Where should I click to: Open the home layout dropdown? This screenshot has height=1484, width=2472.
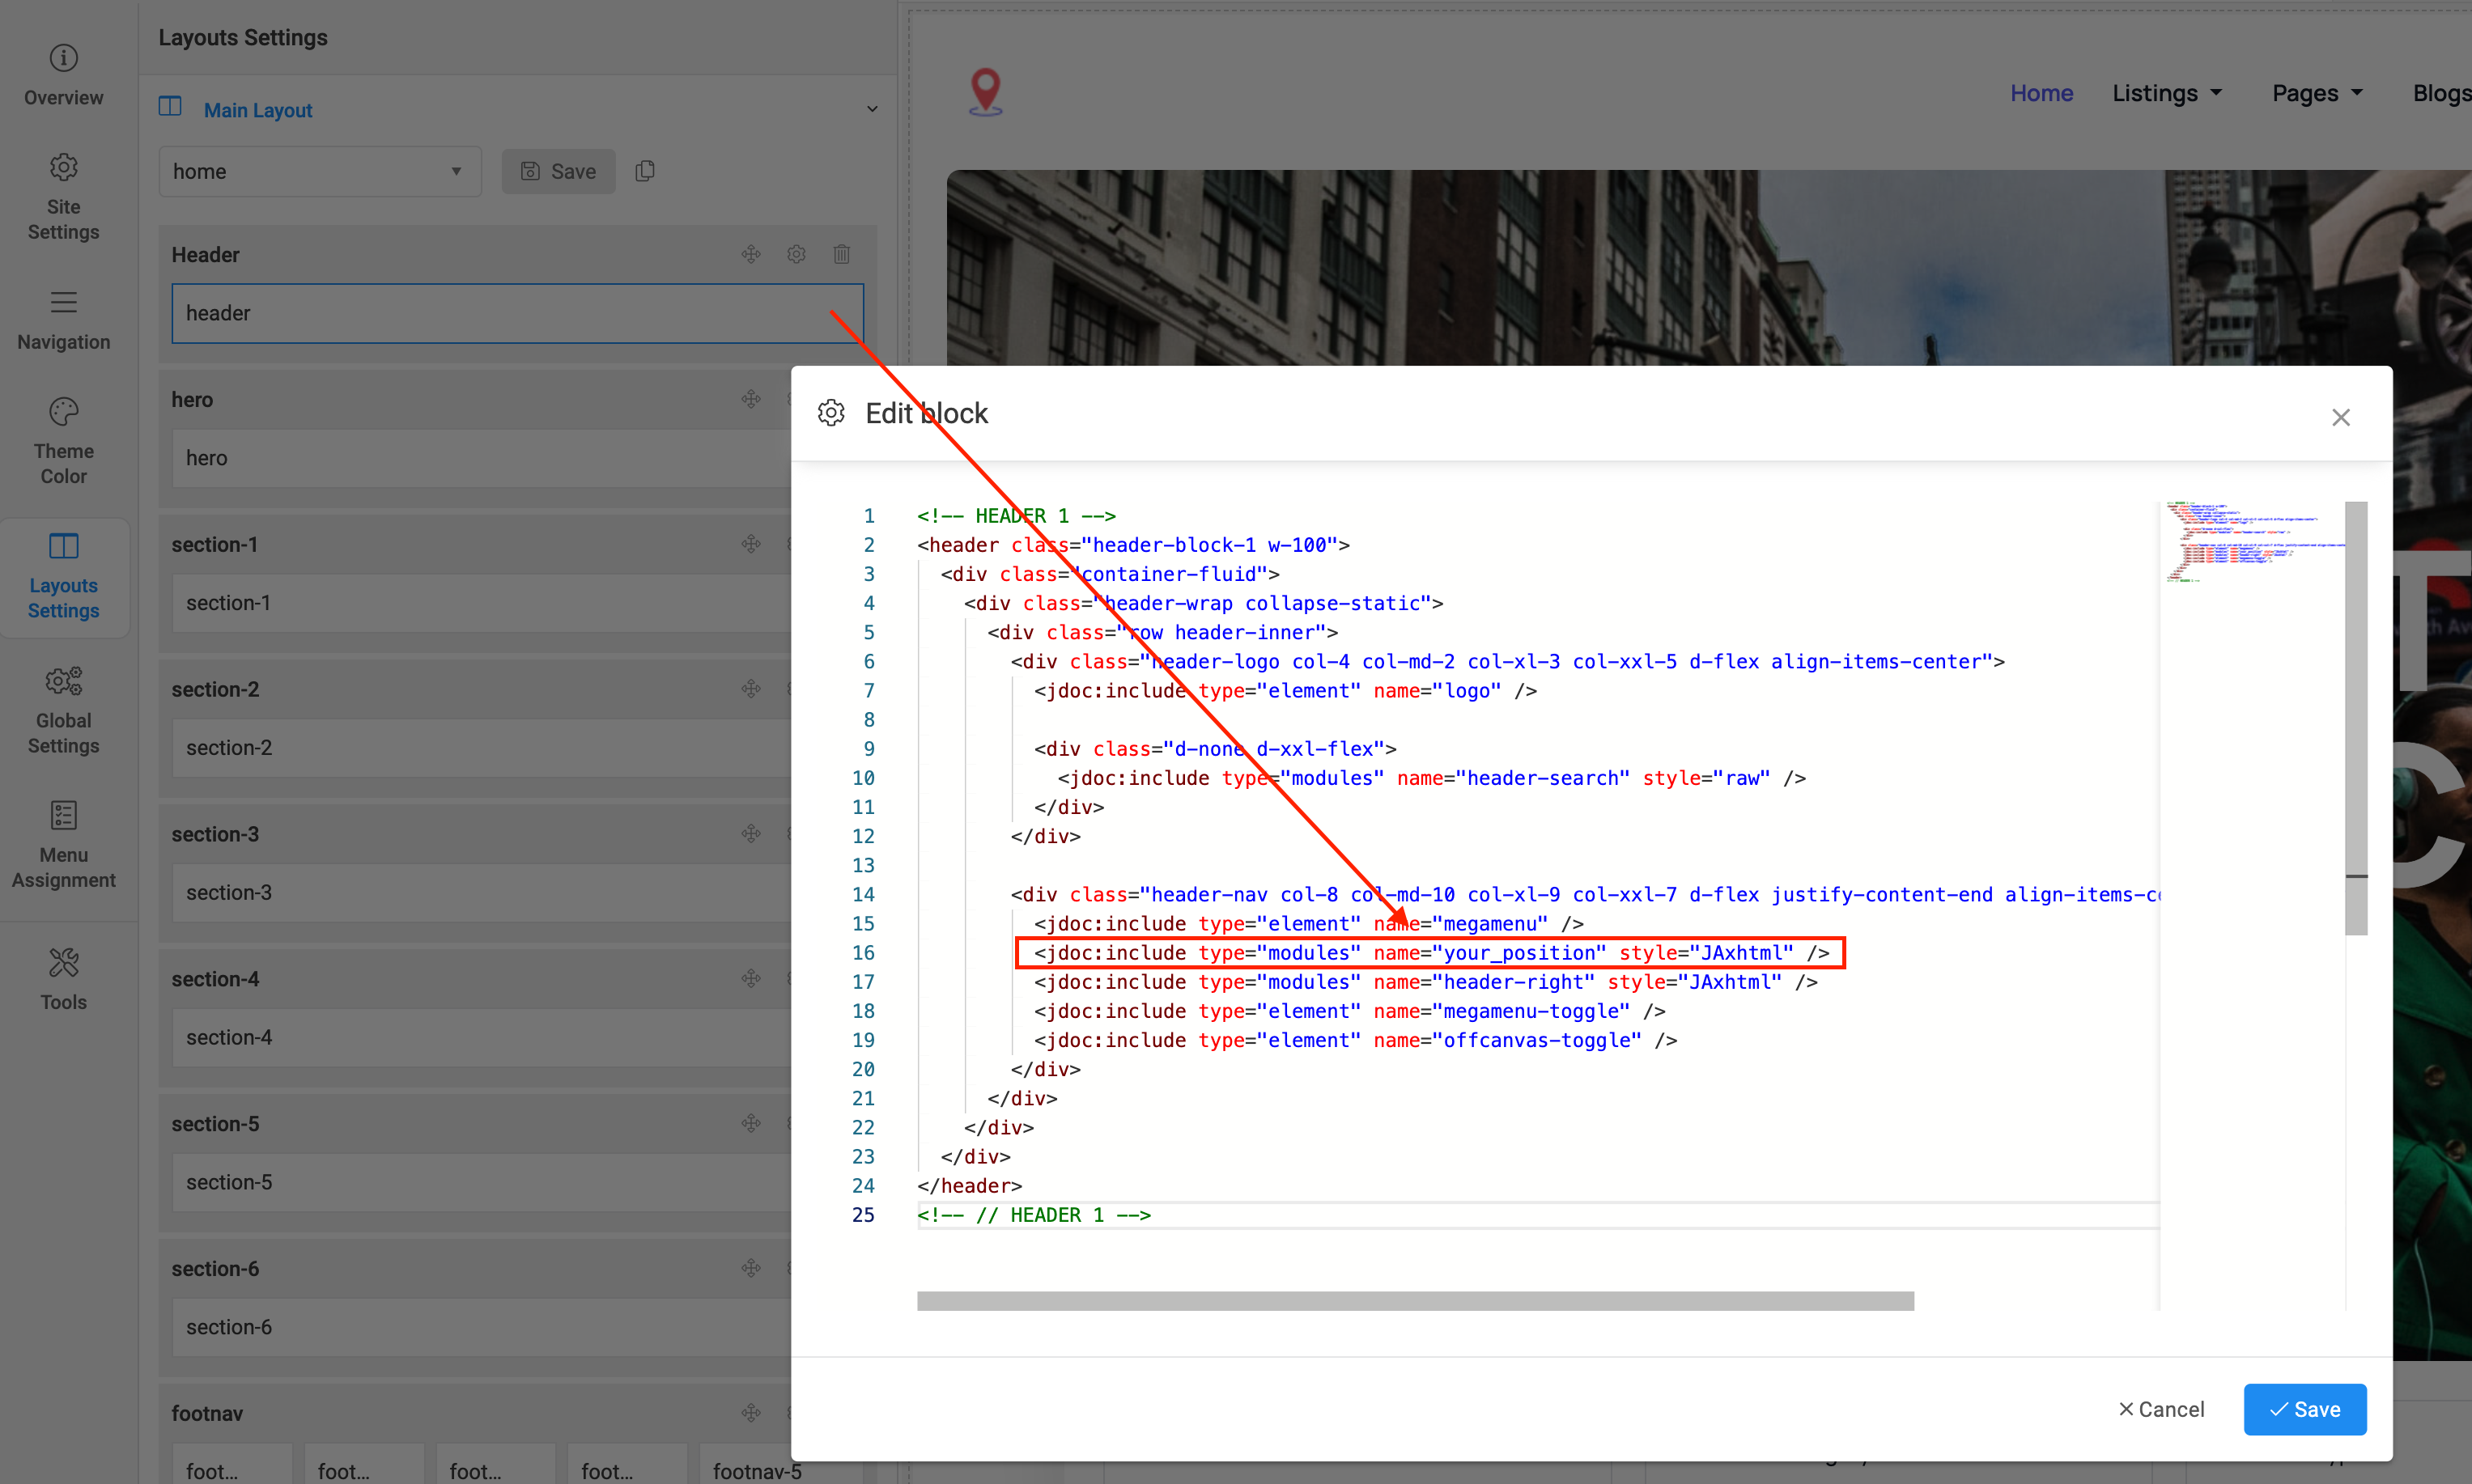319,171
